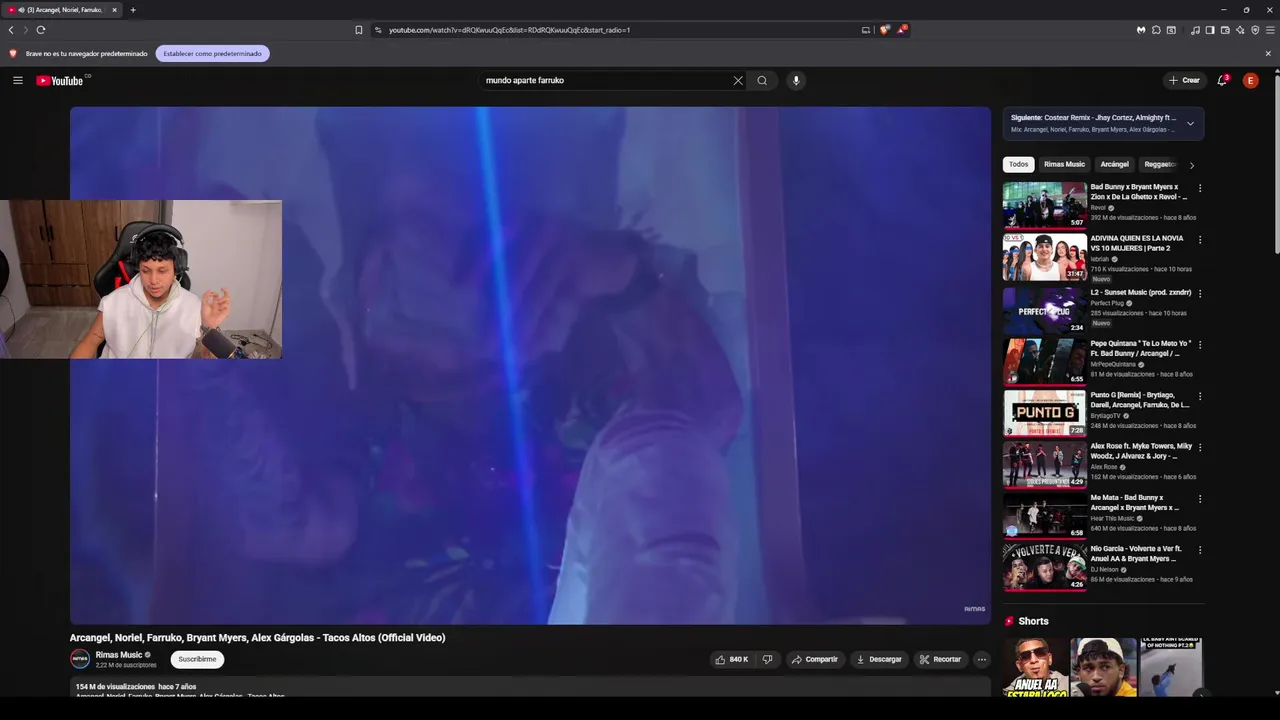Open Leo AI sparkle icon
The width and height of the screenshot is (1280, 720).
[x=1240, y=30]
